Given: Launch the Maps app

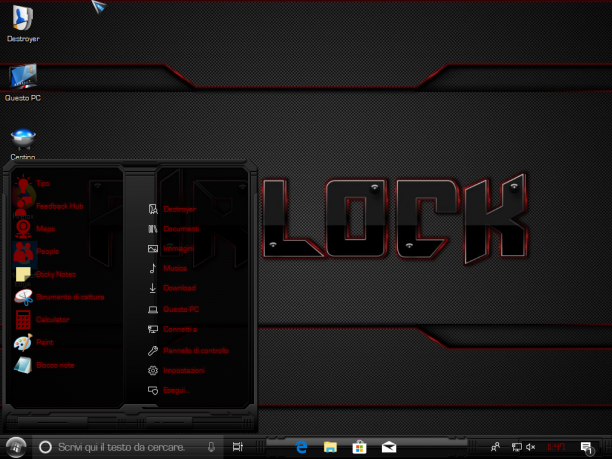Looking at the screenshot, I should coord(35,229).
